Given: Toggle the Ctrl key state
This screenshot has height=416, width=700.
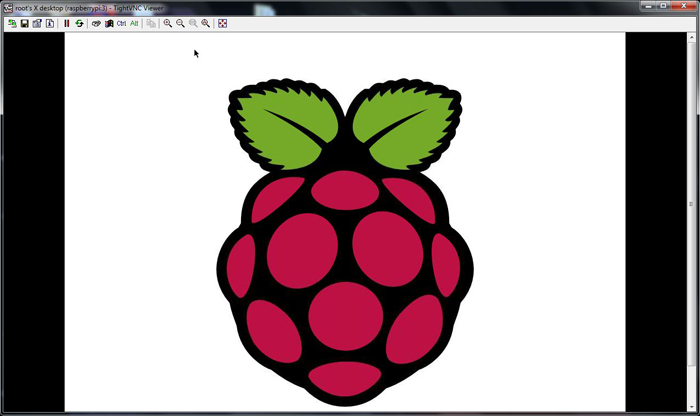Looking at the screenshot, I should (121, 24).
